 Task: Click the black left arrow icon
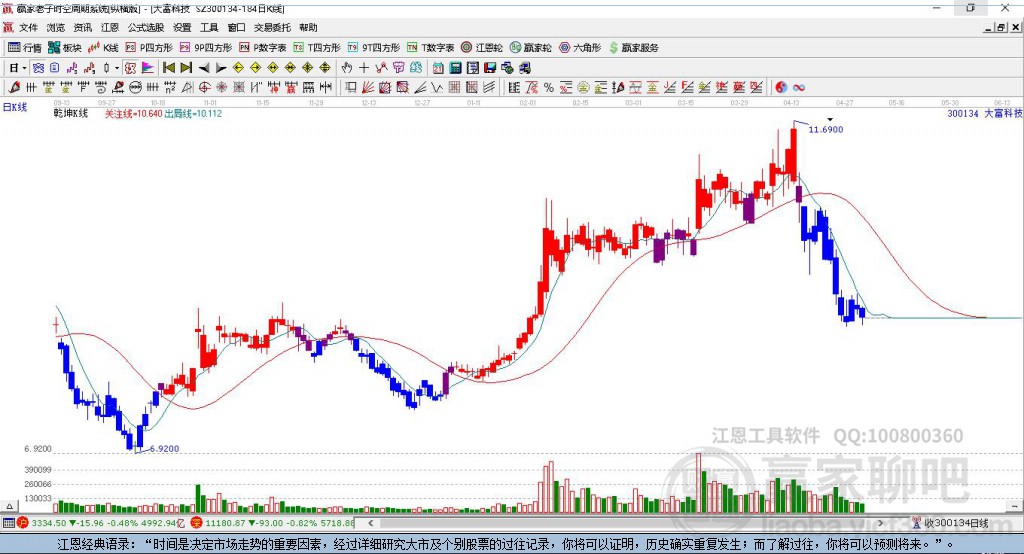pyautogui.click(x=204, y=68)
